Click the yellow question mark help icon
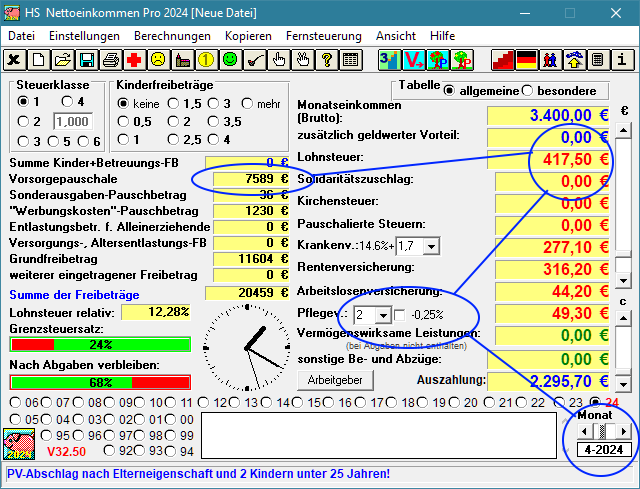Screen dimensions: 640x489 point(326,60)
